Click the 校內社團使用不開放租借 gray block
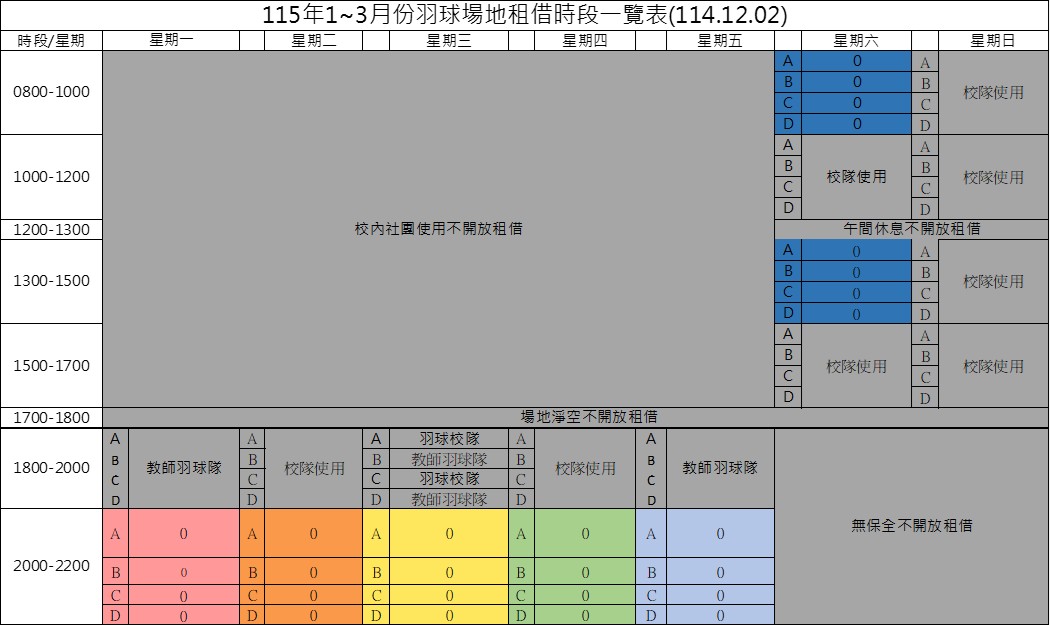Image resolution: width=1050 pixels, height=626 pixels. point(438,229)
